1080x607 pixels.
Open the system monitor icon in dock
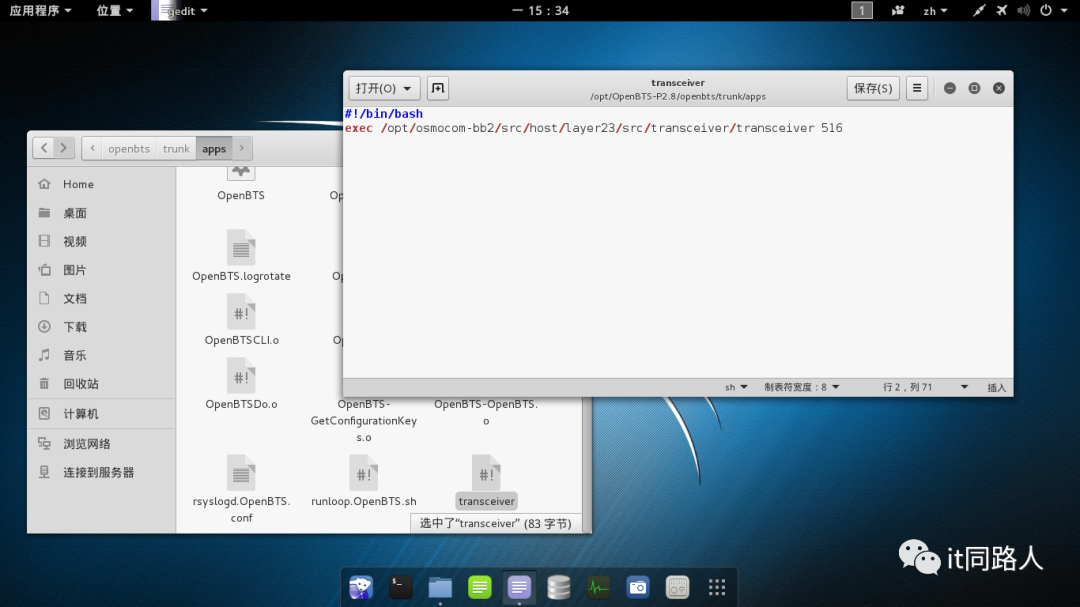coord(598,587)
